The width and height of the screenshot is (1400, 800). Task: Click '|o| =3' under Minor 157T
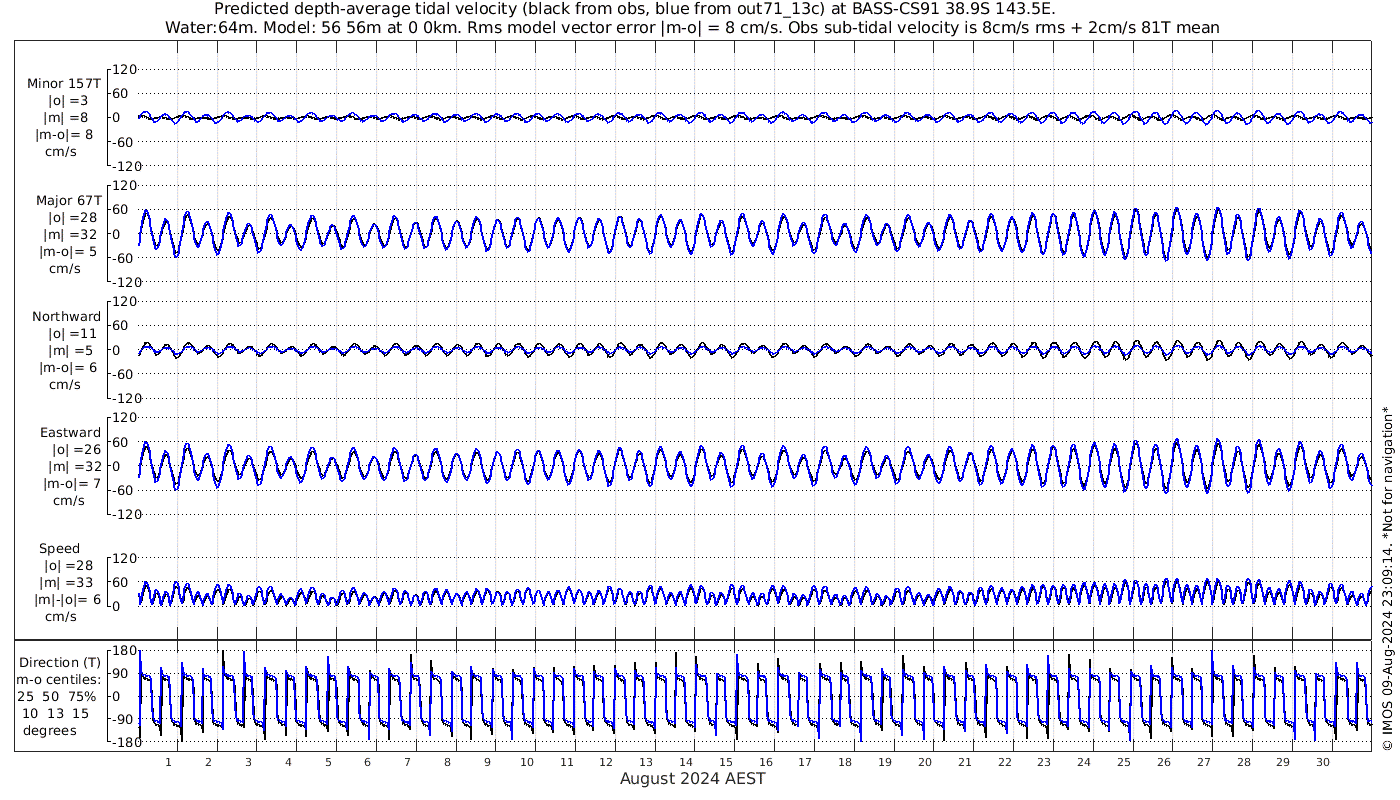pos(68,100)
